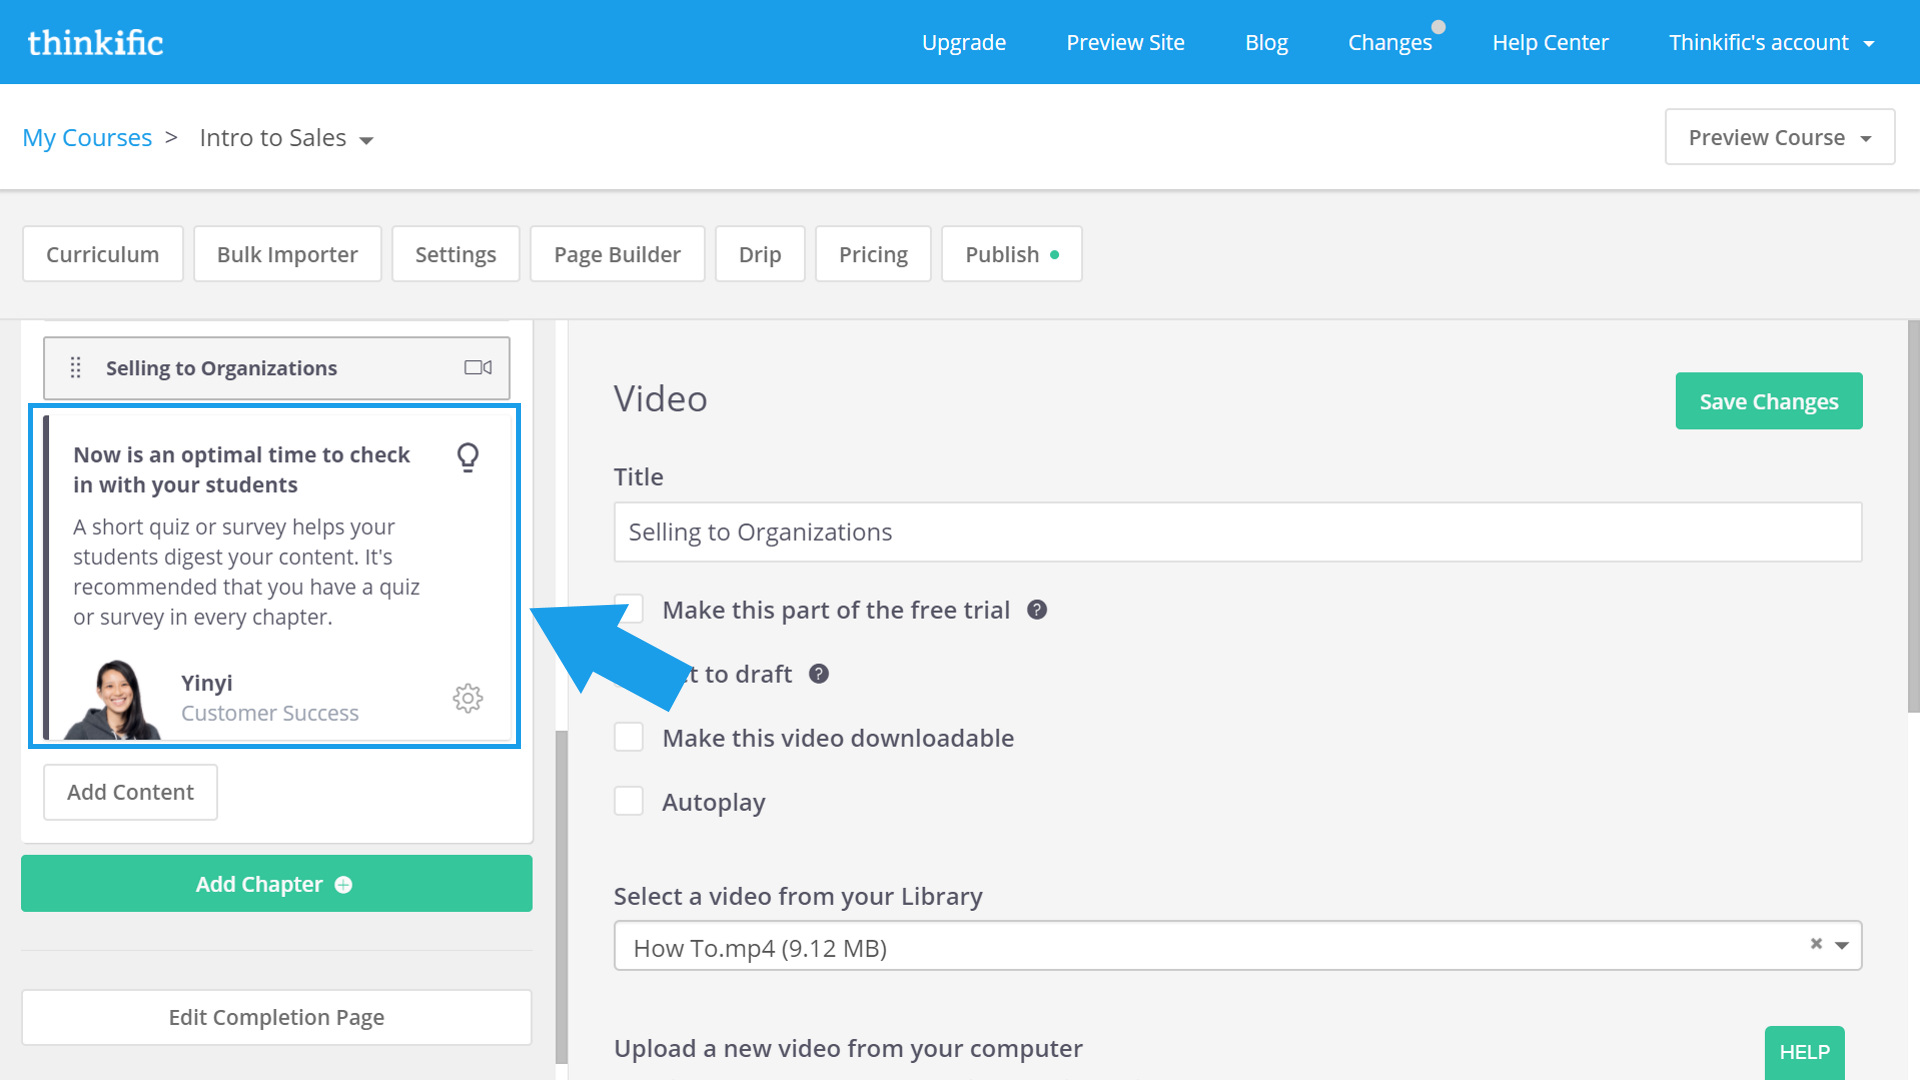Open the video library dropdown arrow
Viewport: 1920px width, 1080px height.
tap(1841, 946)
